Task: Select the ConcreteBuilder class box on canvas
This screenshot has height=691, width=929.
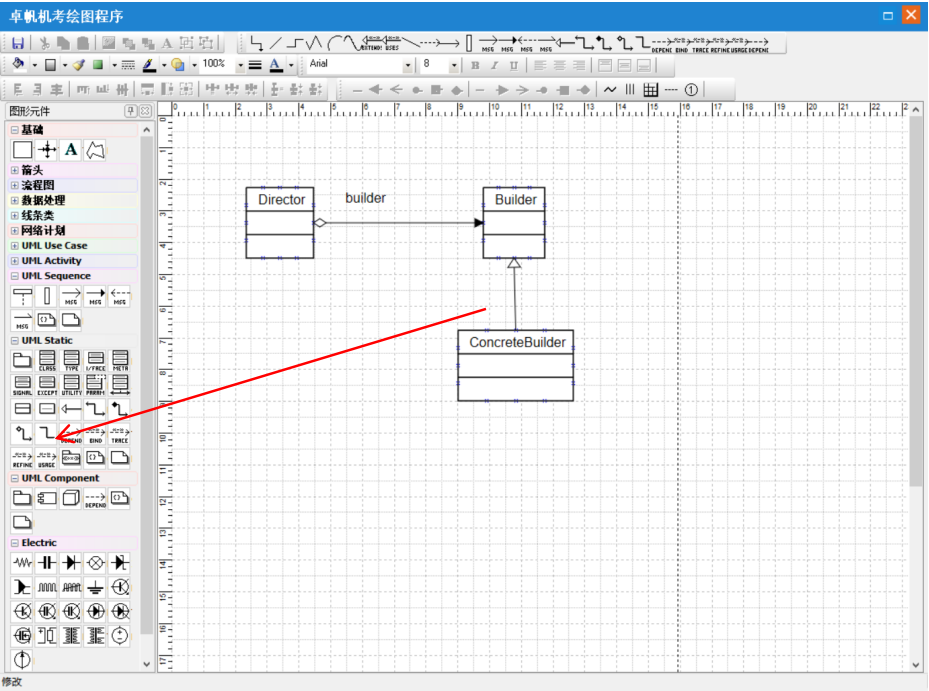Action: coord(515,366)
